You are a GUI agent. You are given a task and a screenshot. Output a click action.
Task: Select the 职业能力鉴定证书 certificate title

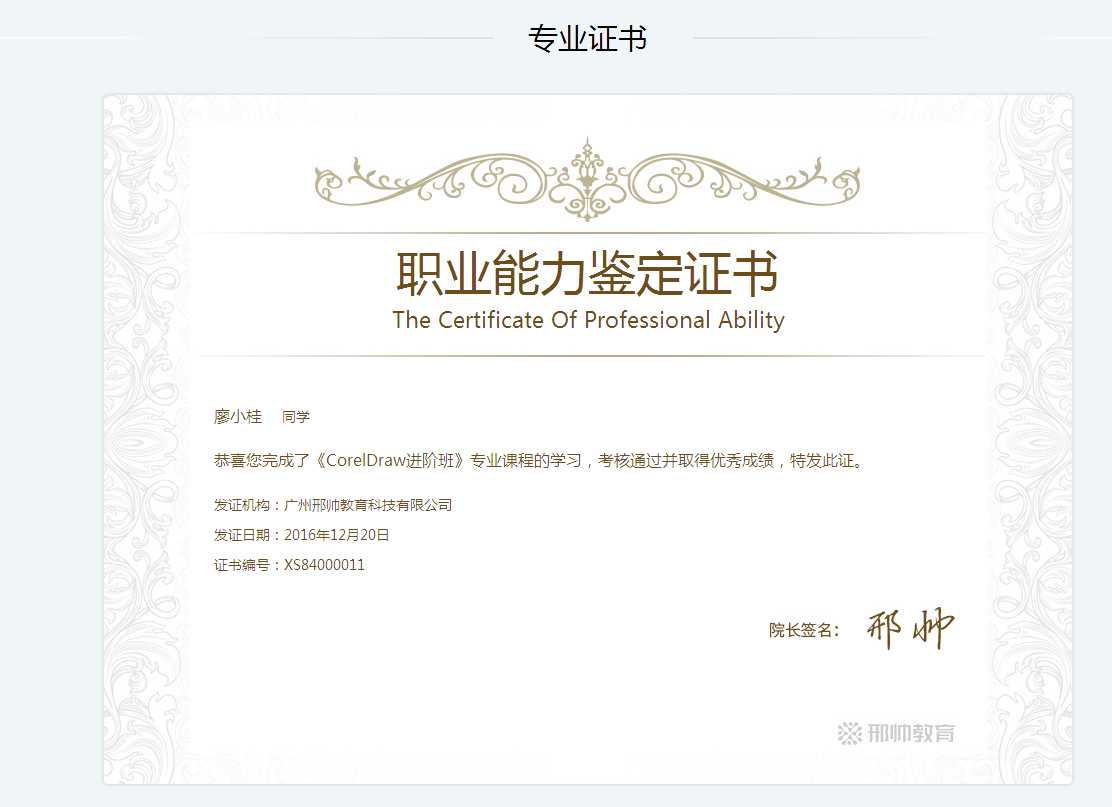587,273
